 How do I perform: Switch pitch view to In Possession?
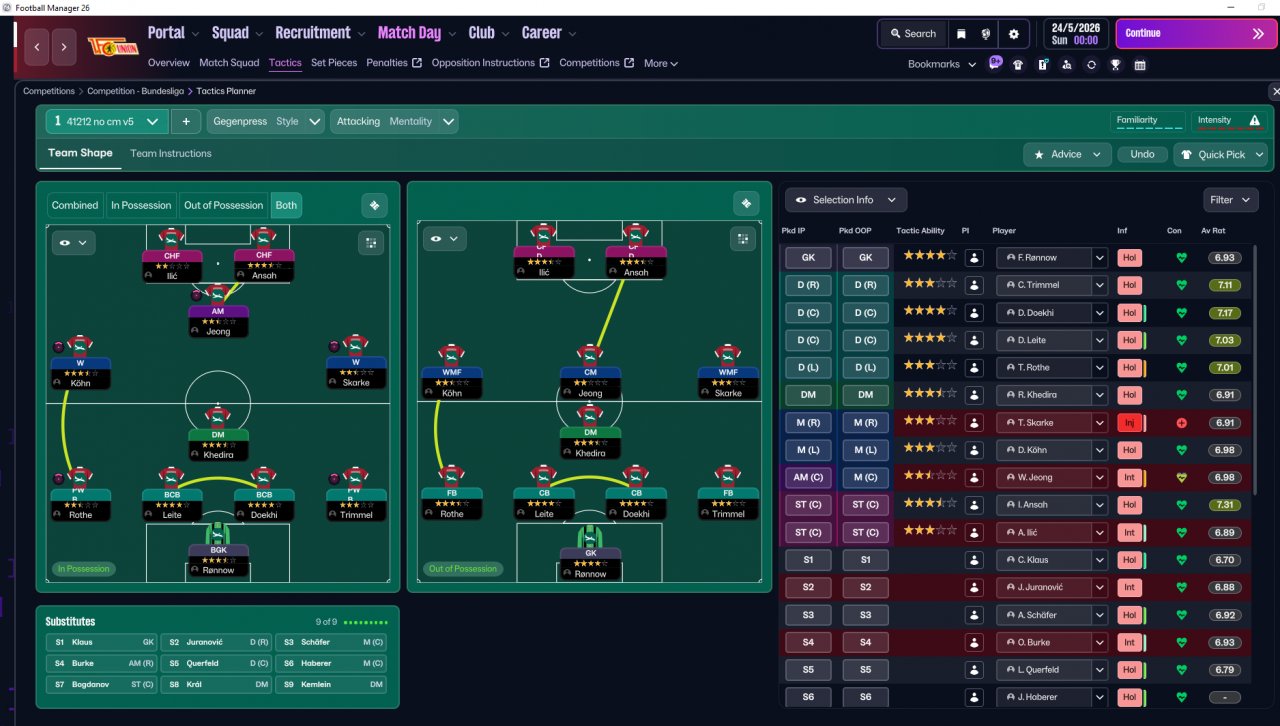tap(141, 205)
